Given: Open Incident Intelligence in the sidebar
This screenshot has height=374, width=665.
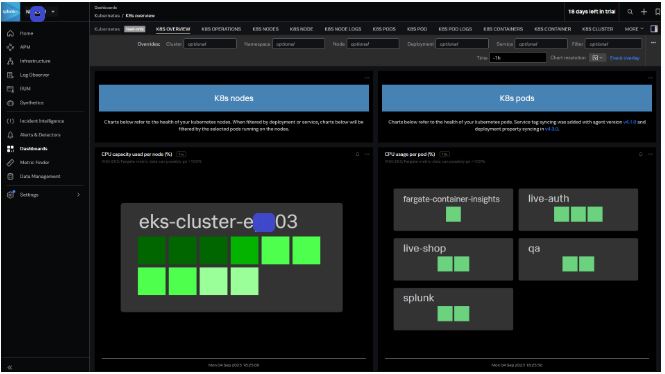Looking at the screenshot, I should pyautogui.click(x=42, y=121).
